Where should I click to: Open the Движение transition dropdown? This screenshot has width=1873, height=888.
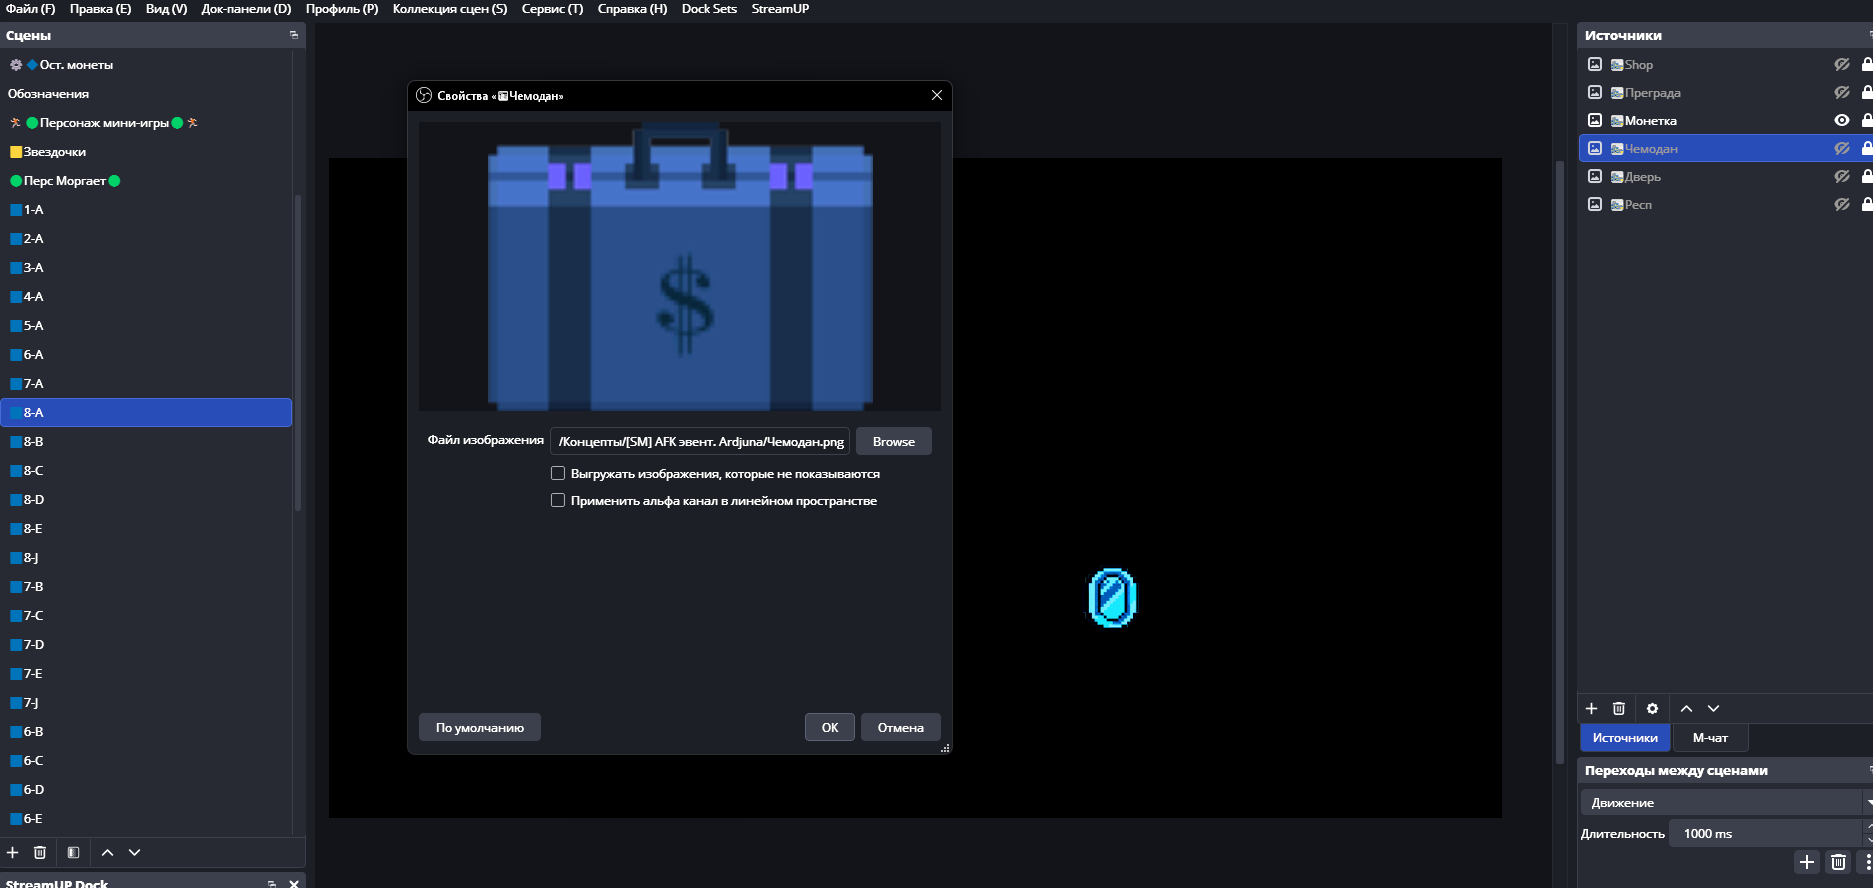coord(1722,802)
